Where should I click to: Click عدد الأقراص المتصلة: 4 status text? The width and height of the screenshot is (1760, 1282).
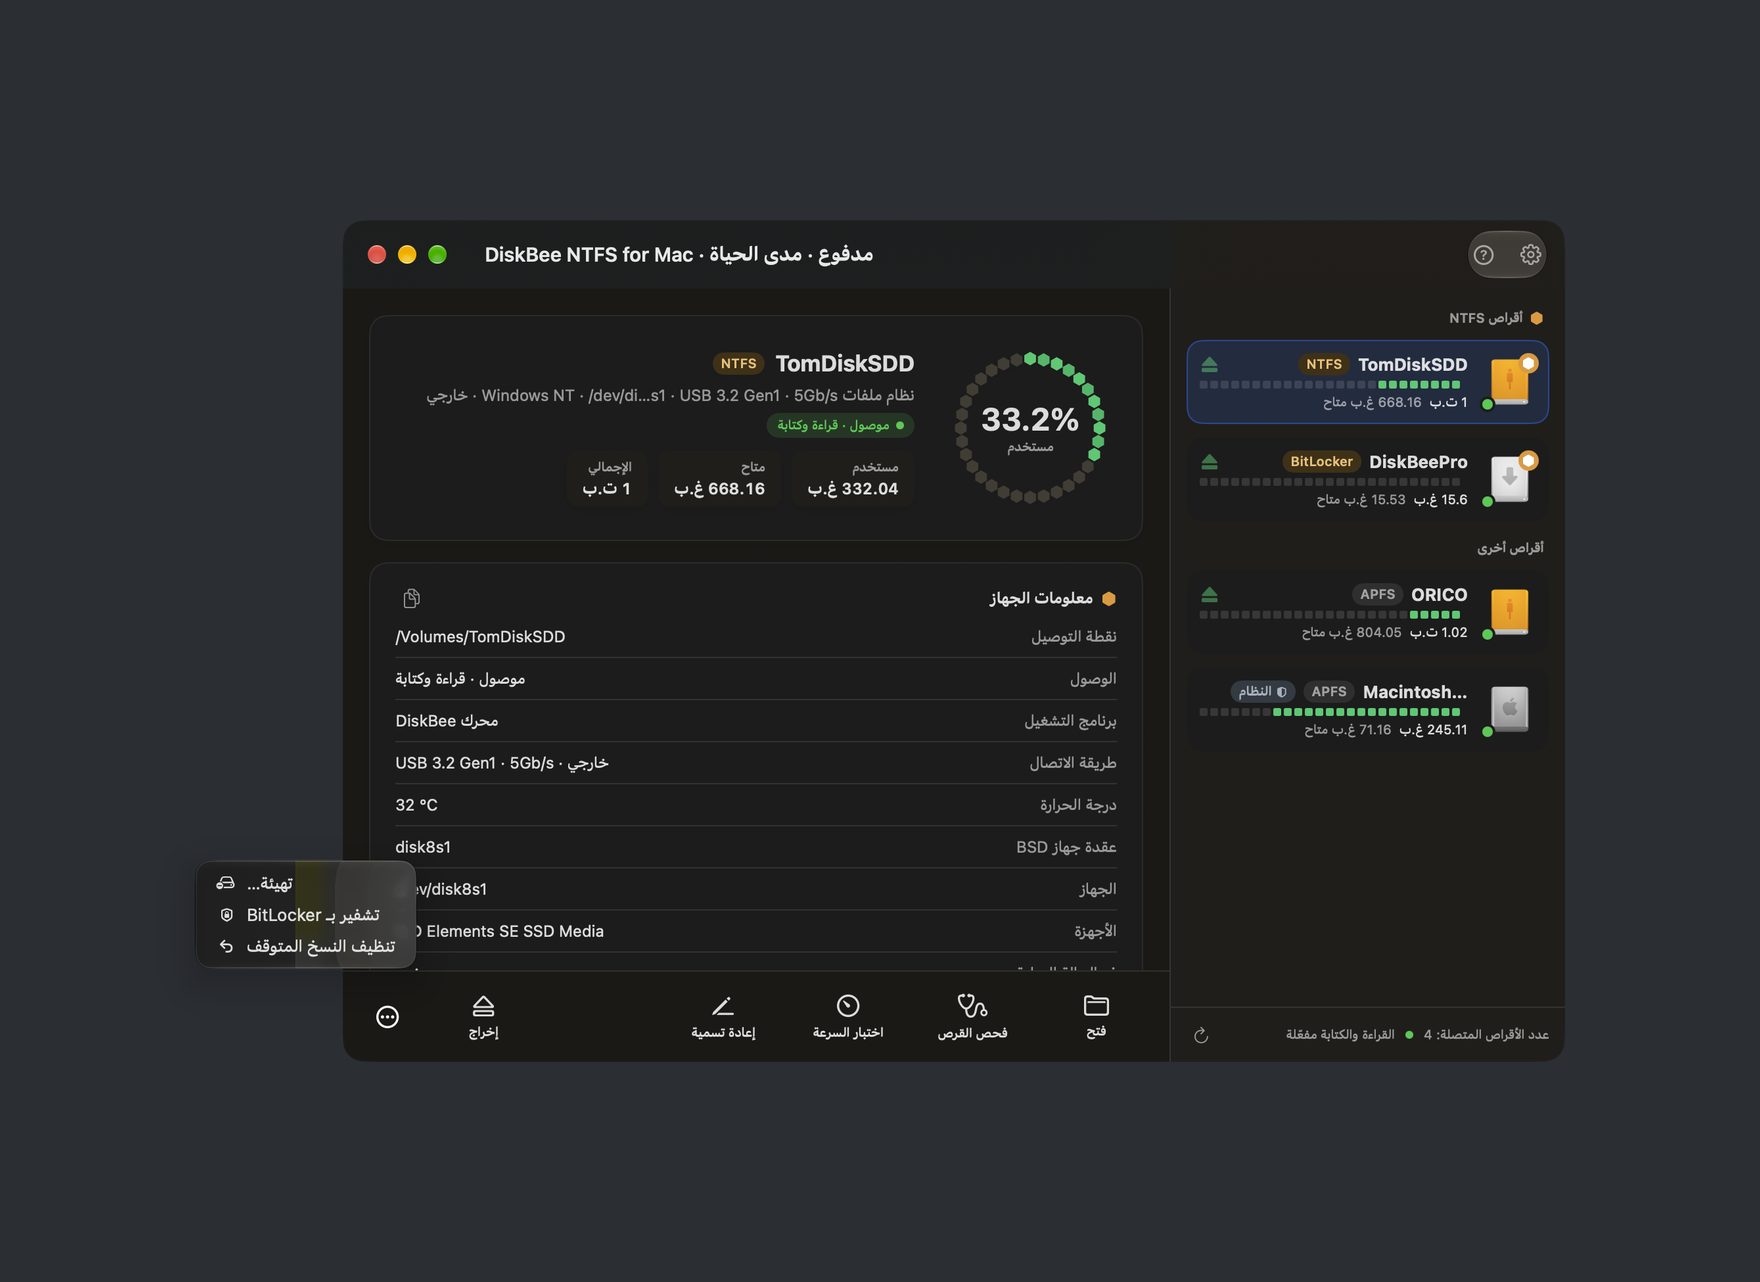coord(1486,1035)
